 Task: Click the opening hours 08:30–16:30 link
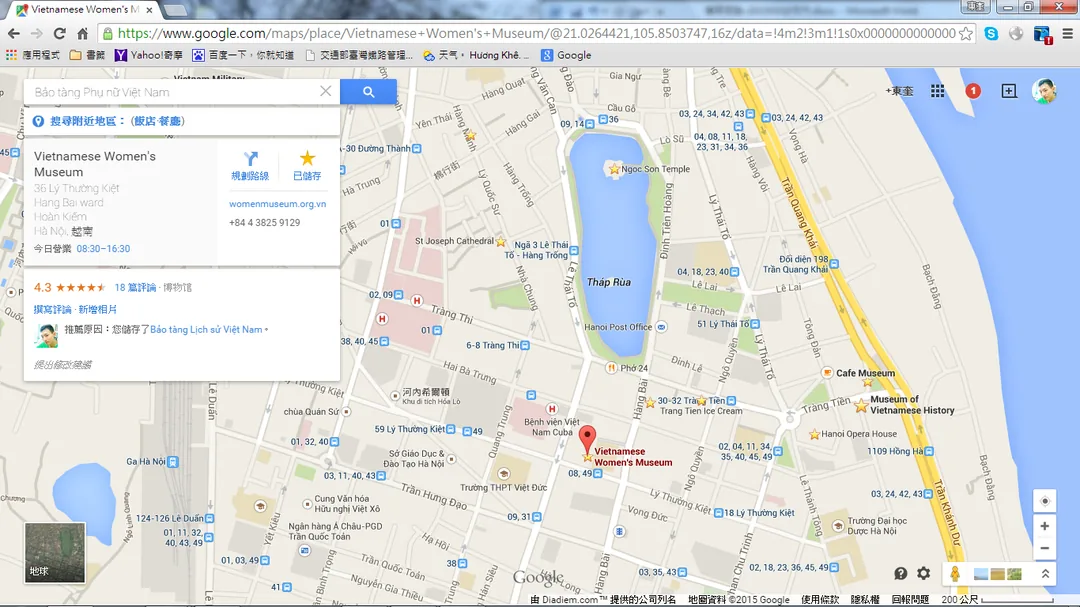(x=103, y=249)
